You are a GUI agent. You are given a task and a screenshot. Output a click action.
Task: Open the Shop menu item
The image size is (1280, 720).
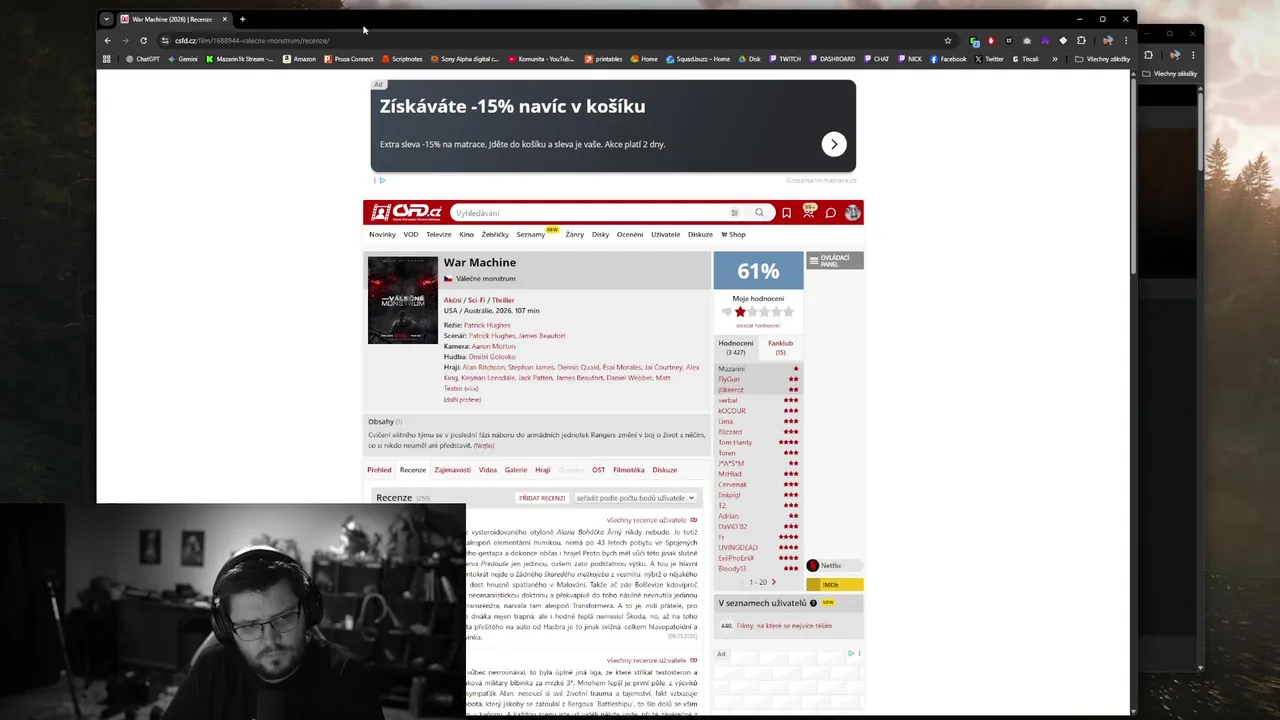pyautogui.click(x=733, y=234)
